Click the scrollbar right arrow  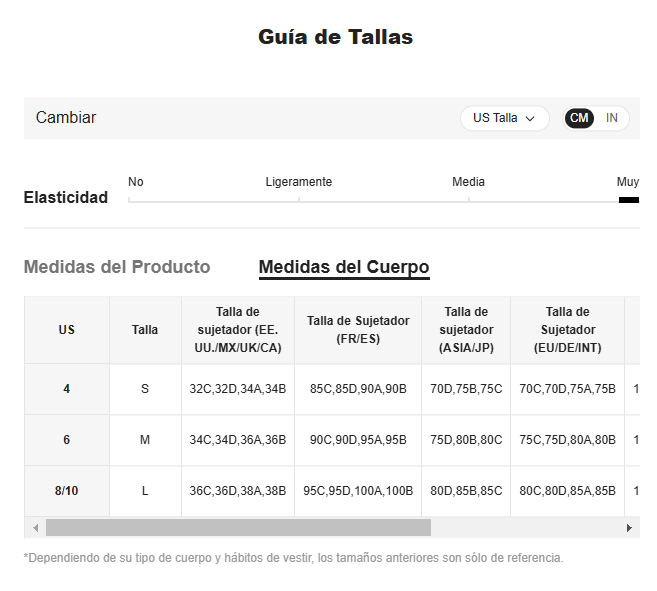[629, 528]
